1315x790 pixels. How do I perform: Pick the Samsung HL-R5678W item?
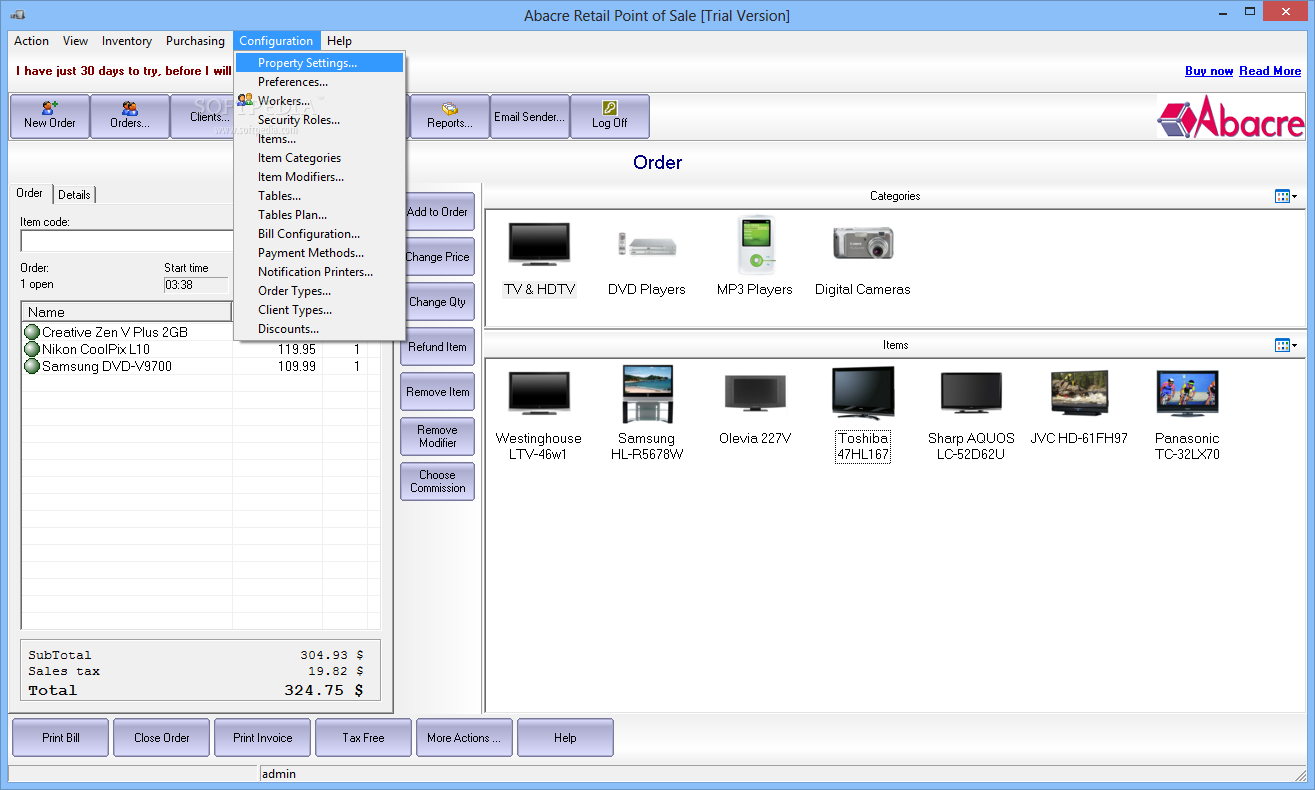(x=647, y=393)
